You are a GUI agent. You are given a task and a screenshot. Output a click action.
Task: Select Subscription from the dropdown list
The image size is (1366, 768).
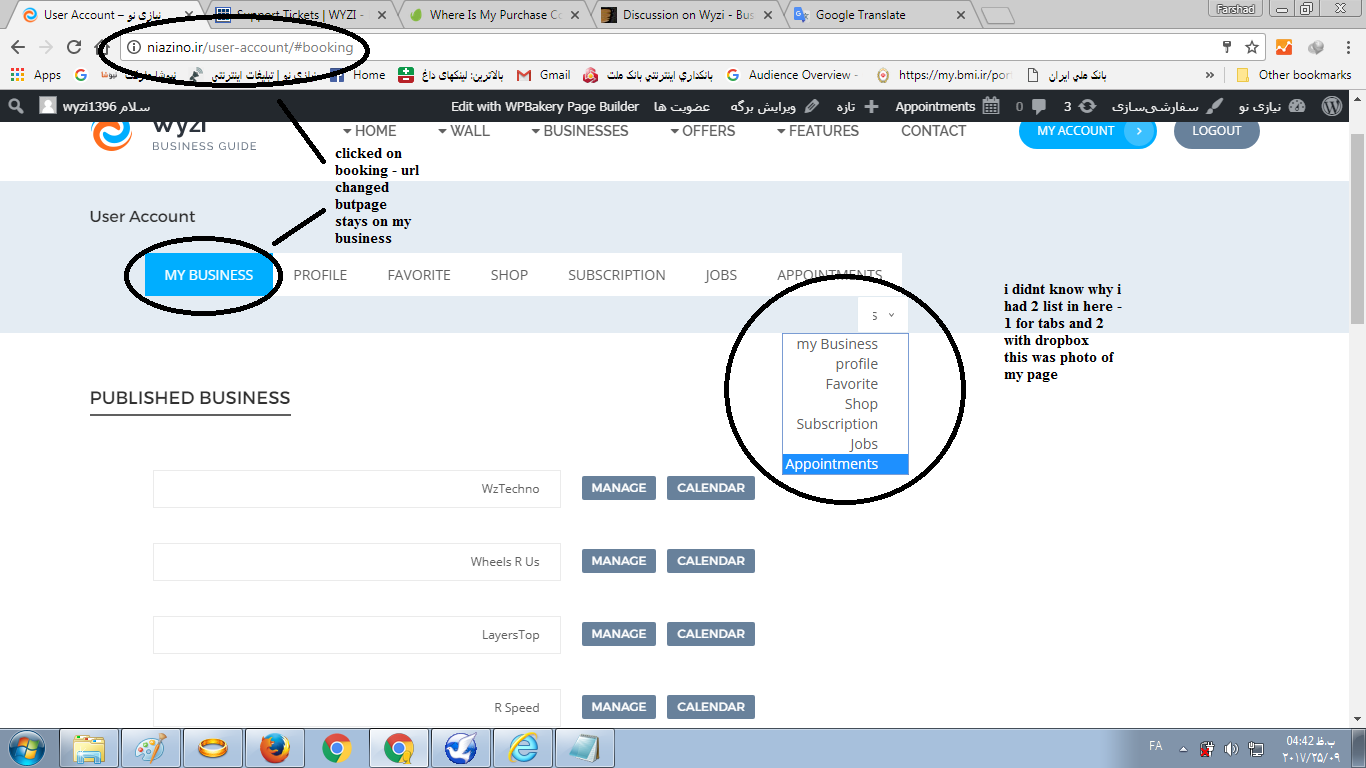(837, 424)
